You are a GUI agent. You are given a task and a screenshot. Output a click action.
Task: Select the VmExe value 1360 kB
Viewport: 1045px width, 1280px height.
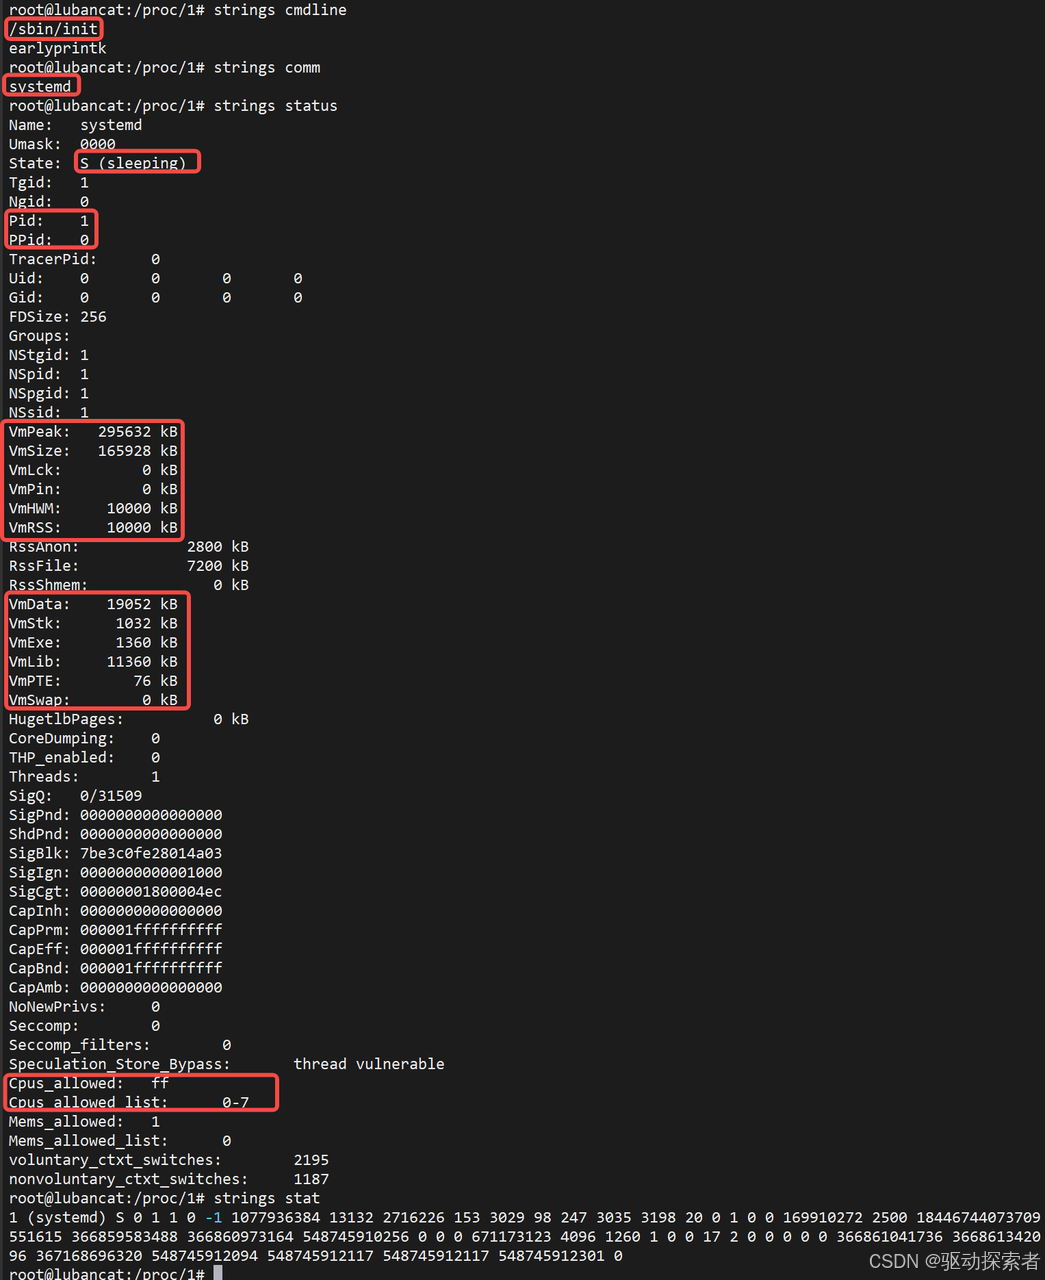pyautogui.click(x=147, y=642)
